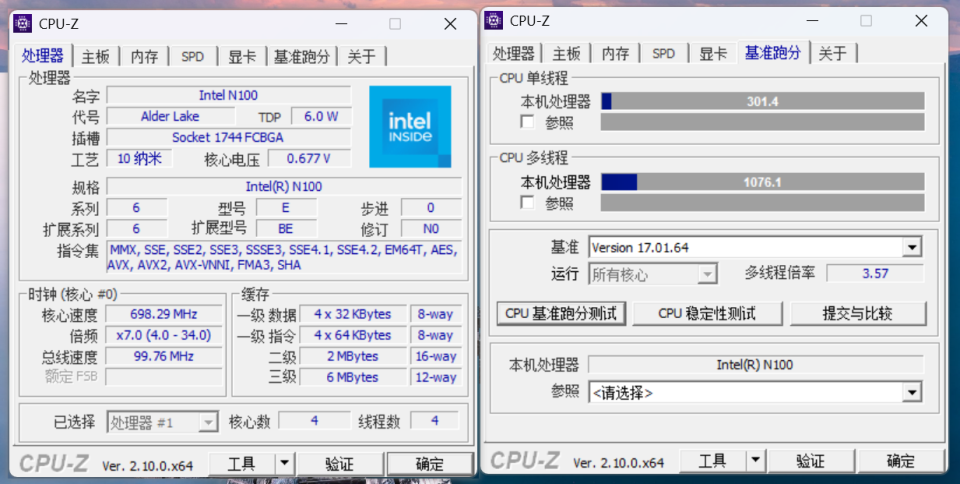The image size is (960, 484).
Task: Click 本机处理器 Intel(R) N100 field in benchmark
Action: (x=755, y=365)
